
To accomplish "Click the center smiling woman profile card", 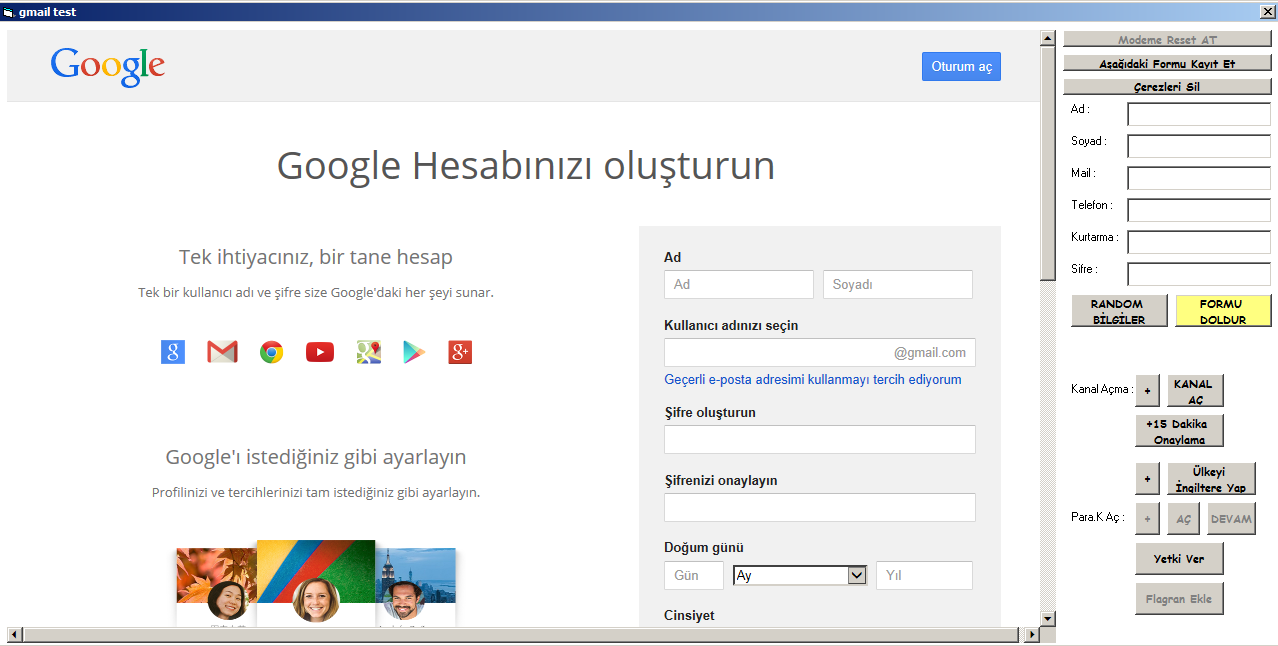I will [x=316, y=583].
